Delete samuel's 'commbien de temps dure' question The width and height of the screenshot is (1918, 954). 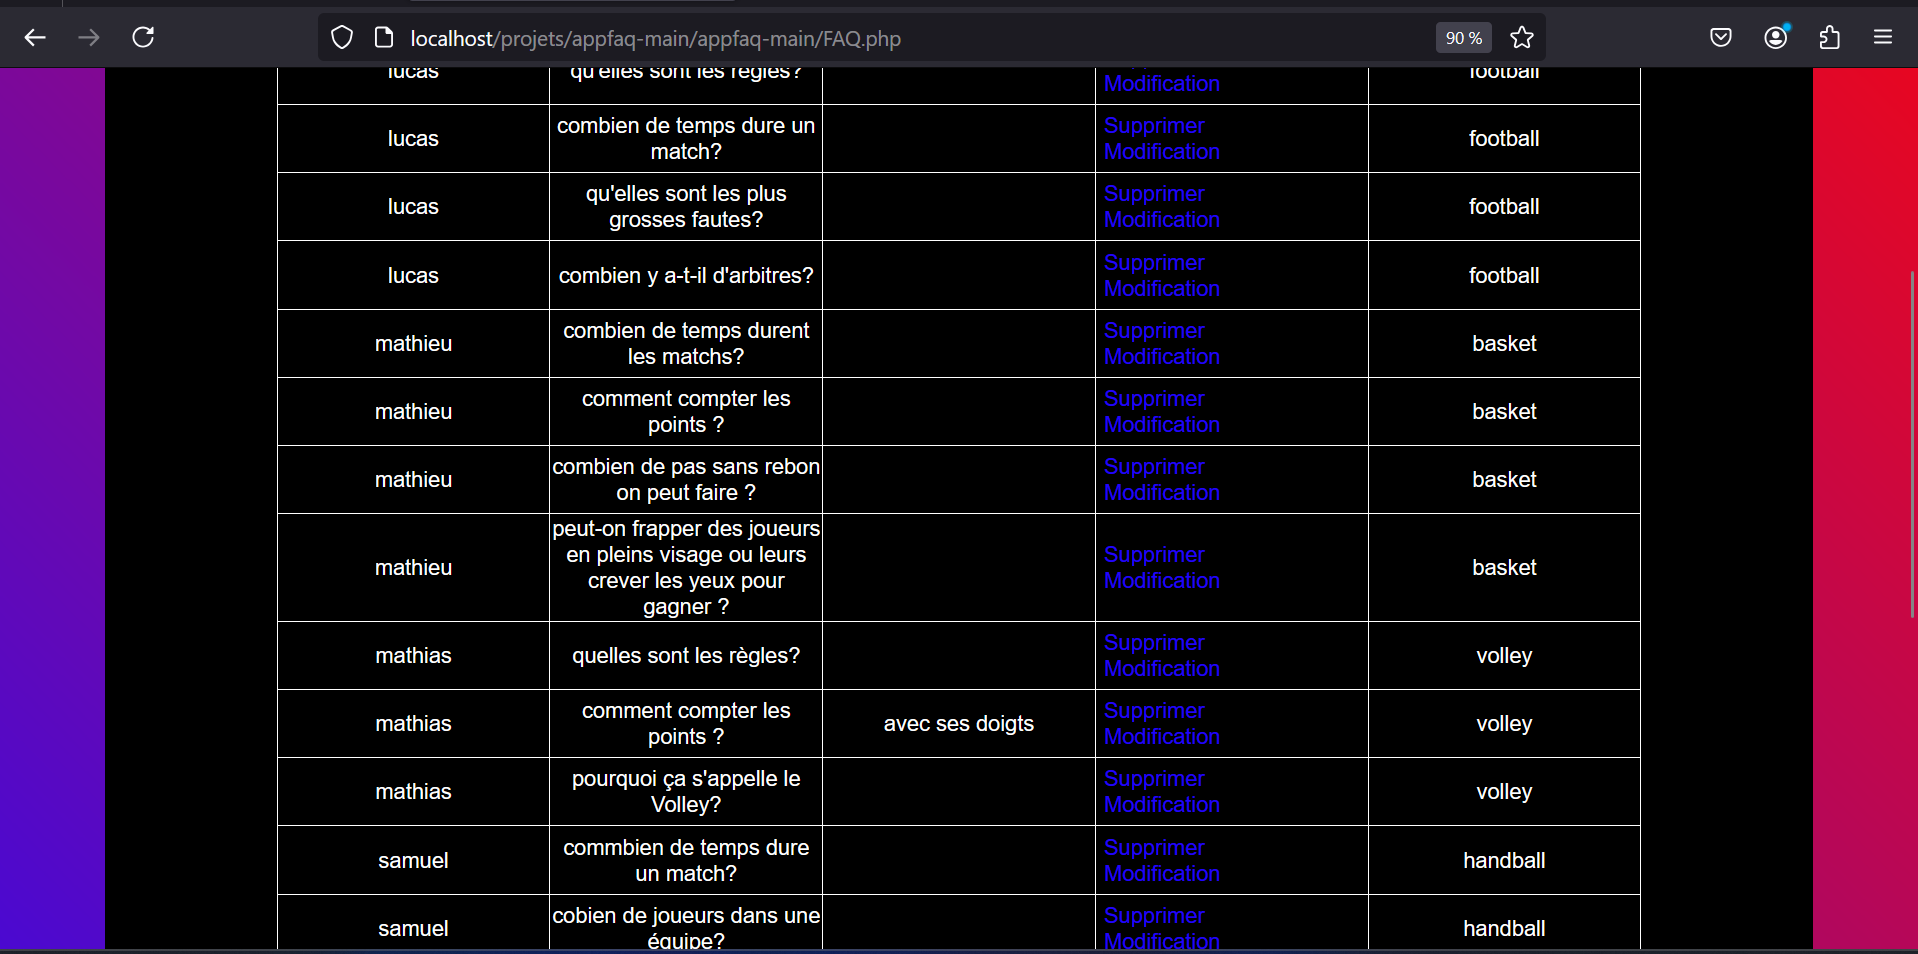1154,848
